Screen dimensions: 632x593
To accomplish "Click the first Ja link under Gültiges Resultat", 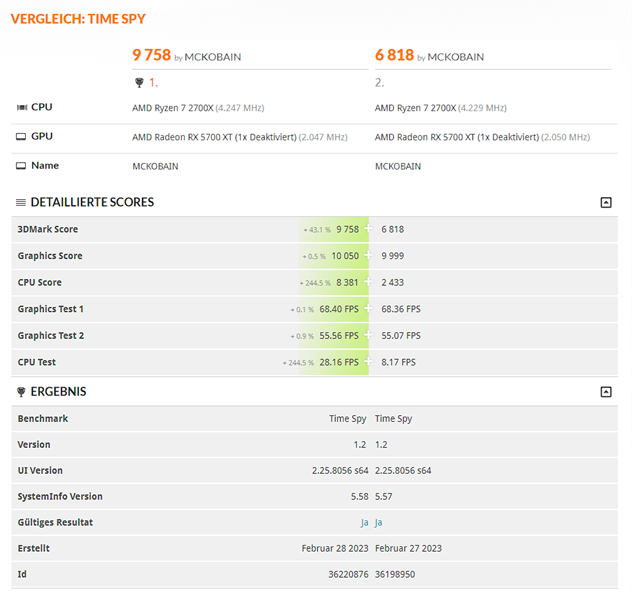I will [x=364, y=522].
